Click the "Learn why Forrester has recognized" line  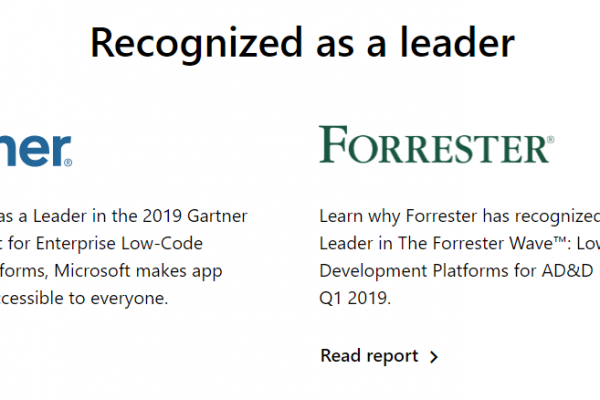pyautogui.click(x=459, y=216)
